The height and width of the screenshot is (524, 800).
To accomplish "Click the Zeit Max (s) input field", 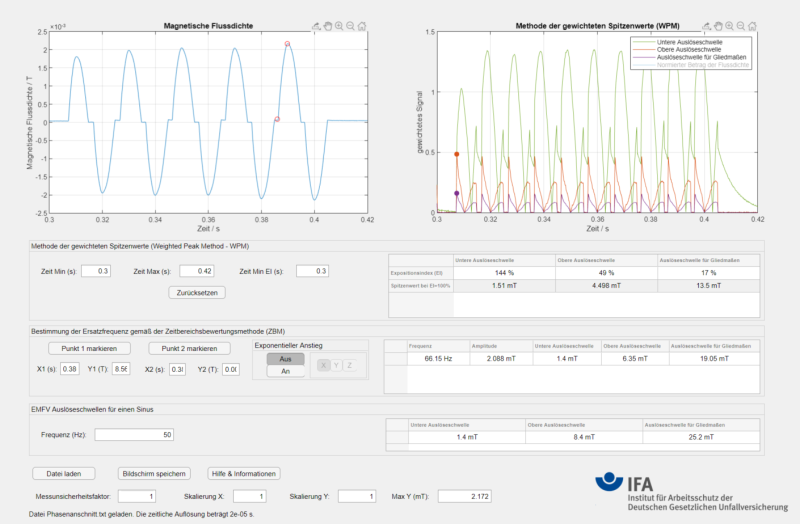I will [x=202, y=271].
